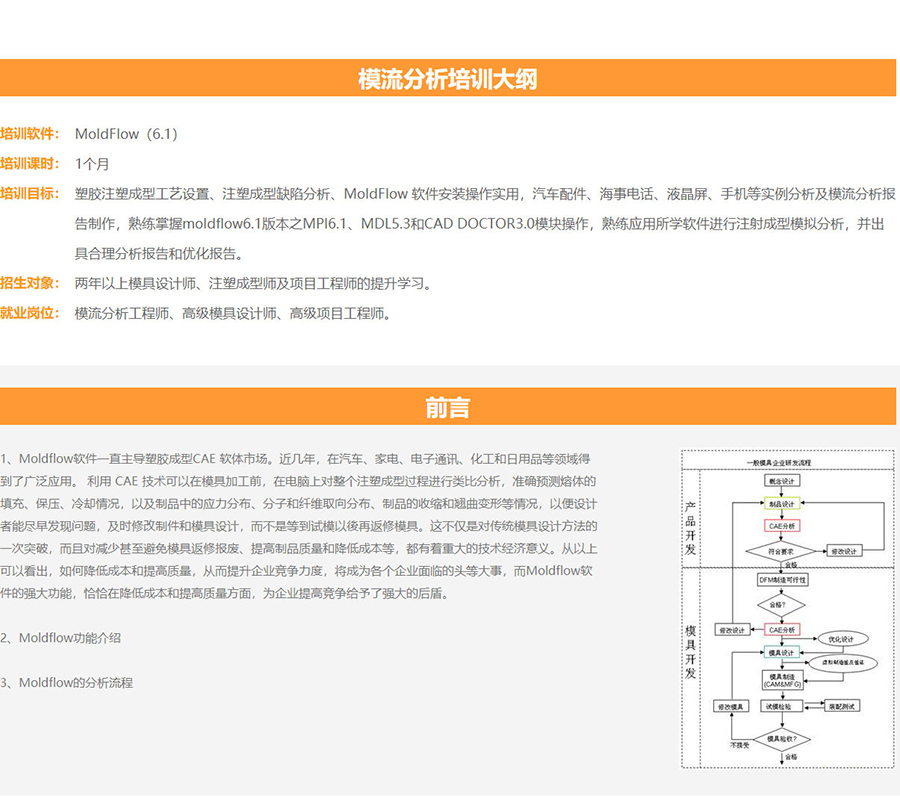Click the 两年以上模具设计师 enrollment text
Screen dimensions: 900x796
(x=254, y=284)
